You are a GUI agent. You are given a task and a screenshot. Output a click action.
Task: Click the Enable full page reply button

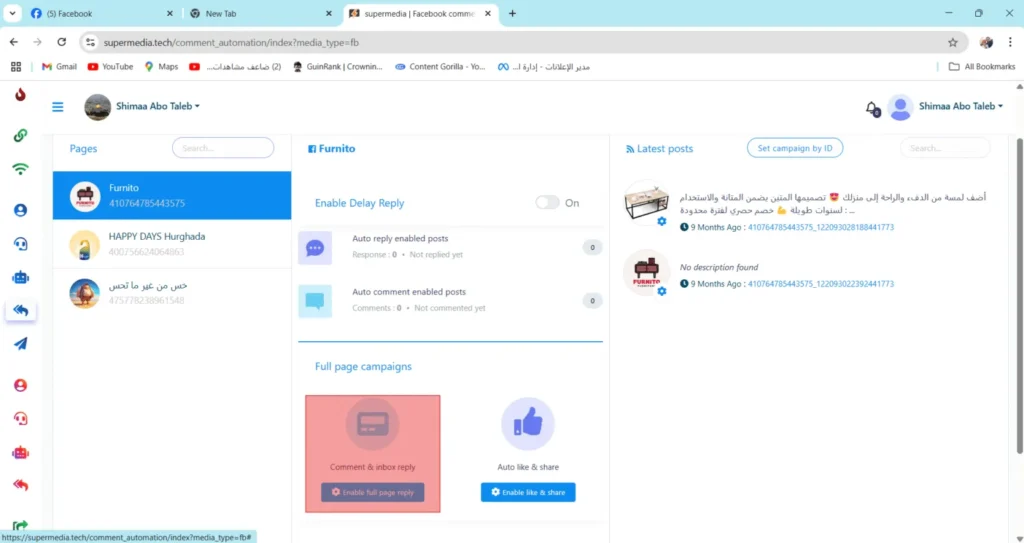372,492
